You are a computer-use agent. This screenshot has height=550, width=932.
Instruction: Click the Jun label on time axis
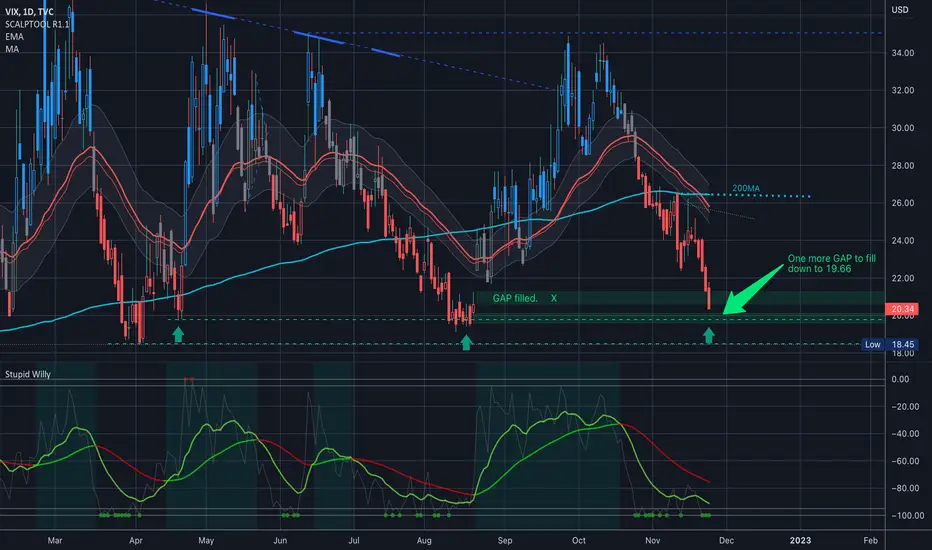pyautogui.click(x=280, y=540)
